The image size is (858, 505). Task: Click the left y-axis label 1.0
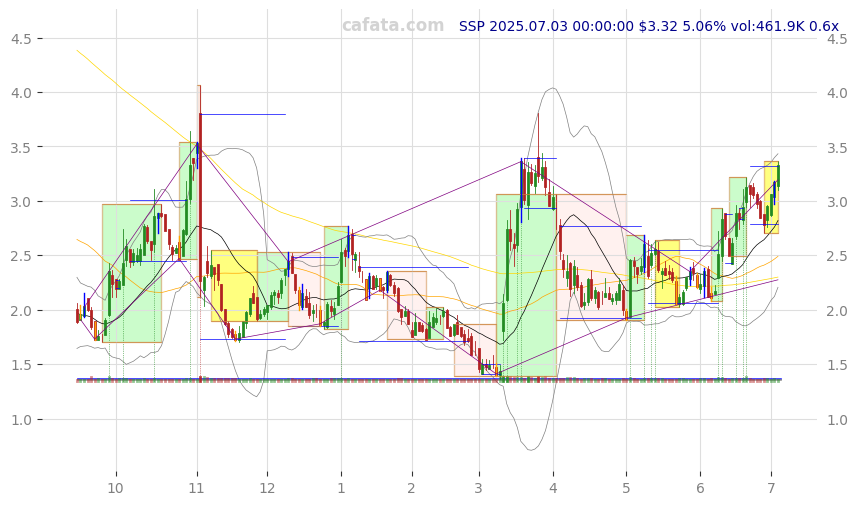pyautogui.click(x=20, y=420)
